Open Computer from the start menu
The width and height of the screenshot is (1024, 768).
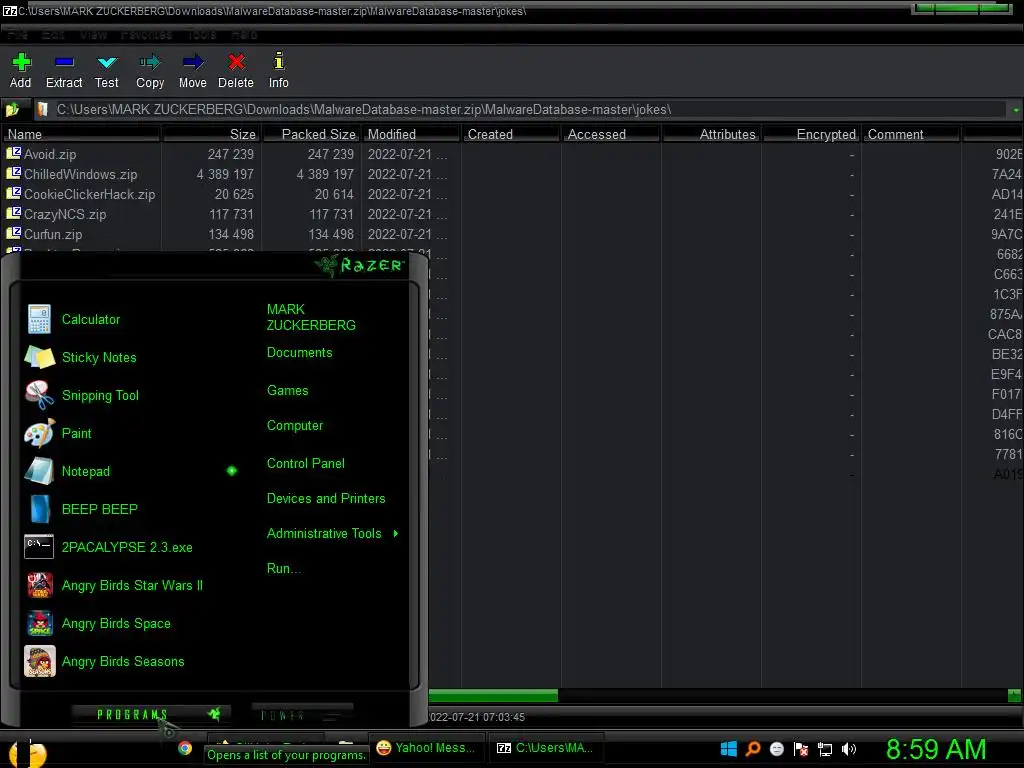295,426
